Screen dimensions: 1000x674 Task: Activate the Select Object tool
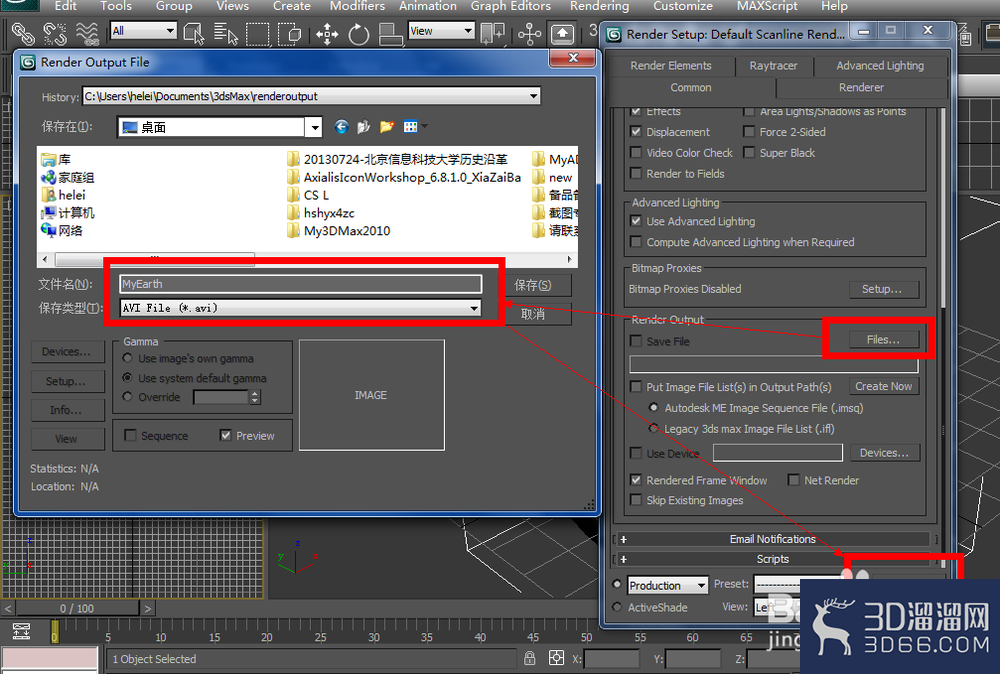pyautogui.click(x=193, y=33)
